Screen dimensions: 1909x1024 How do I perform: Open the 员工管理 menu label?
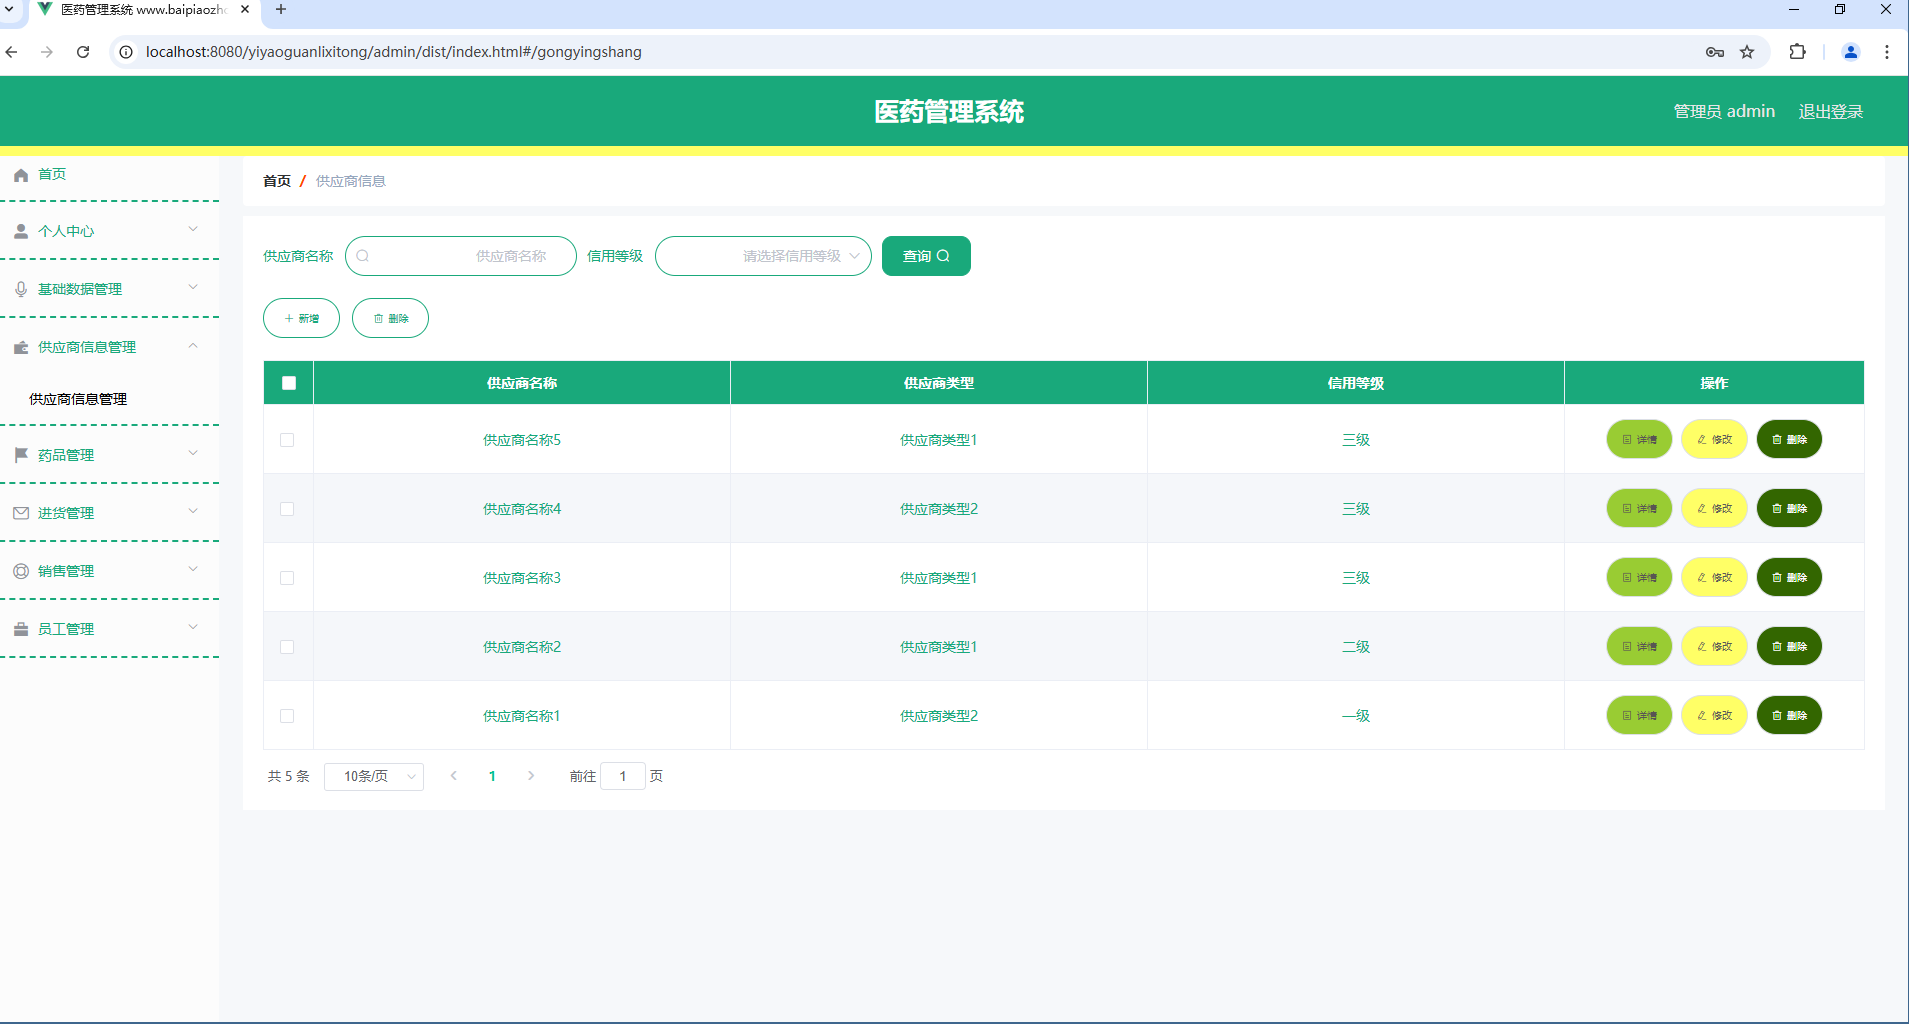[66, 629]
